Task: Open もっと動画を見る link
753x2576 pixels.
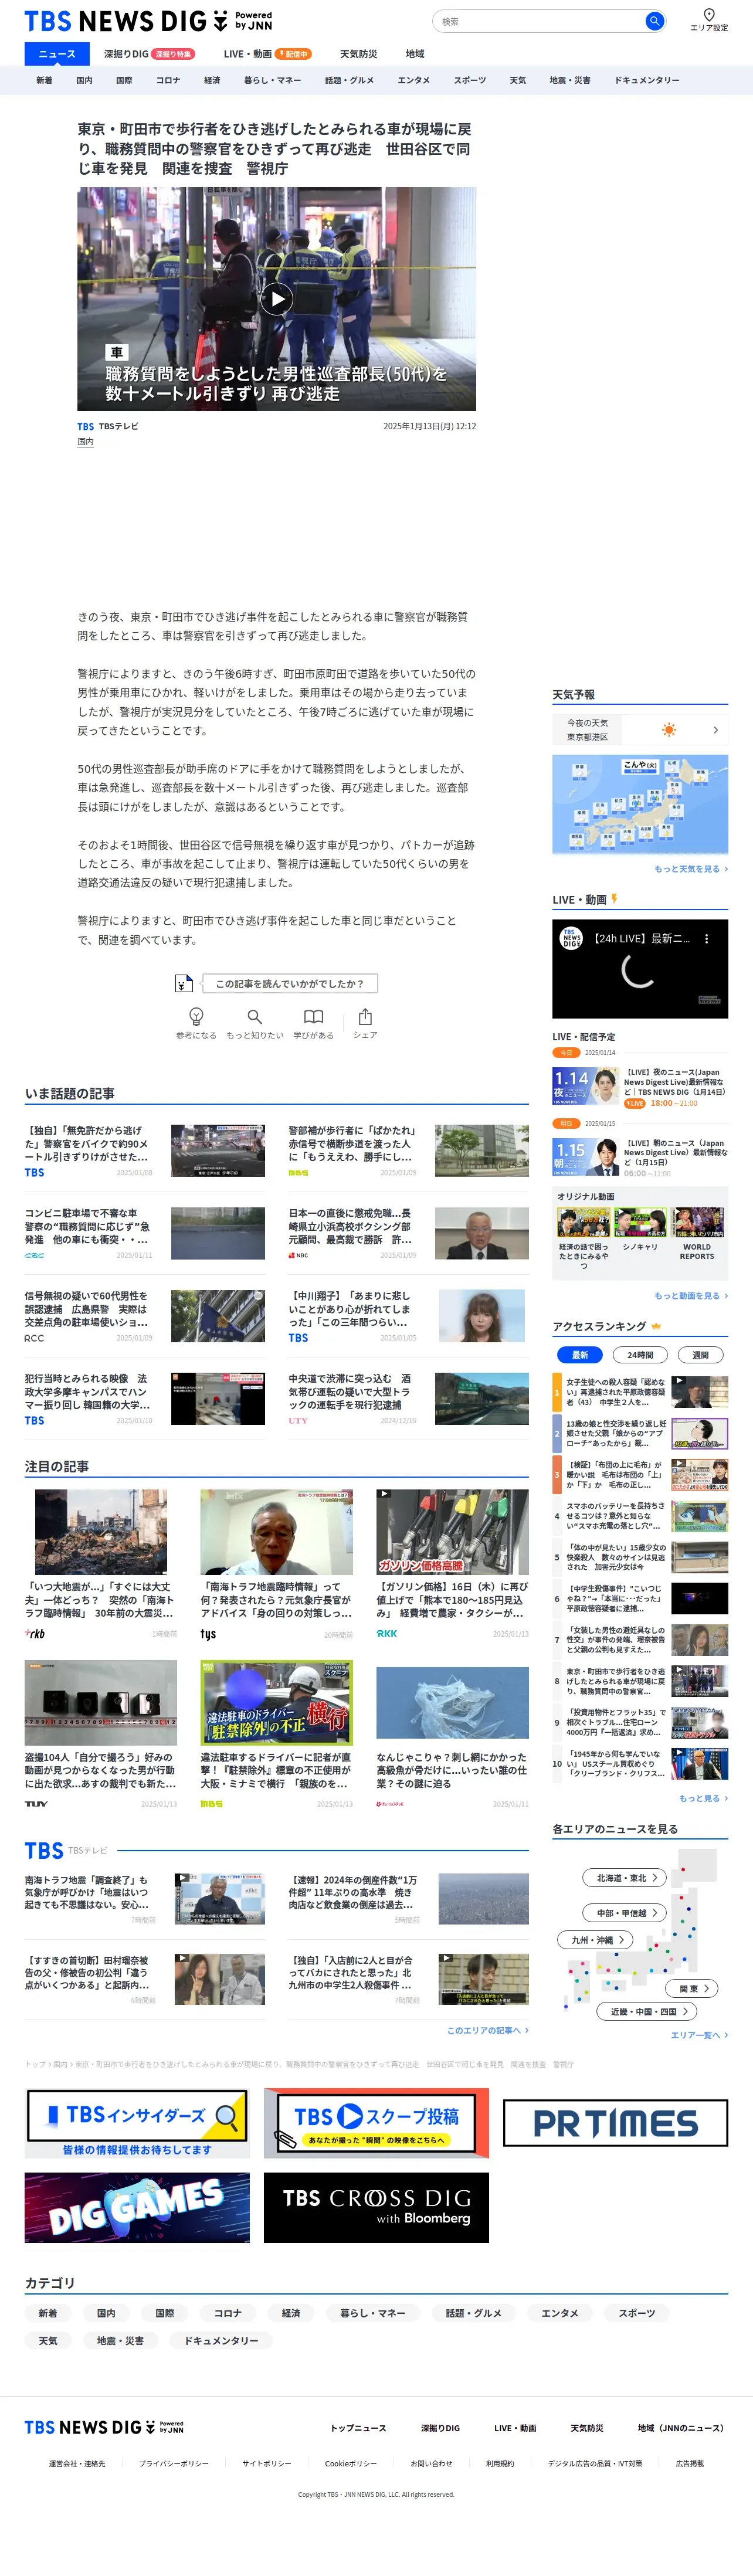Action: 691,1296
